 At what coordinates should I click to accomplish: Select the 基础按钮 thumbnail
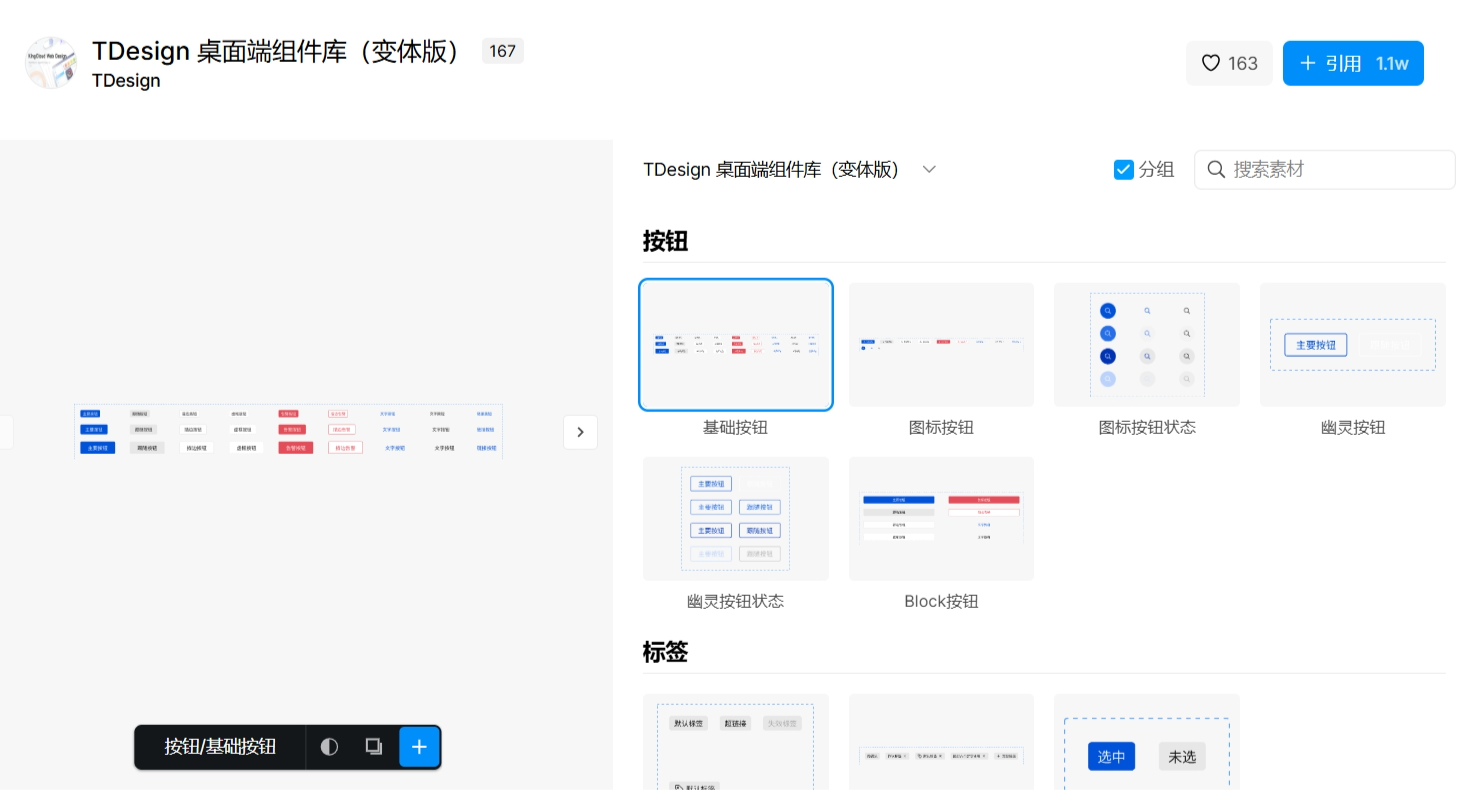click(735, 345)
